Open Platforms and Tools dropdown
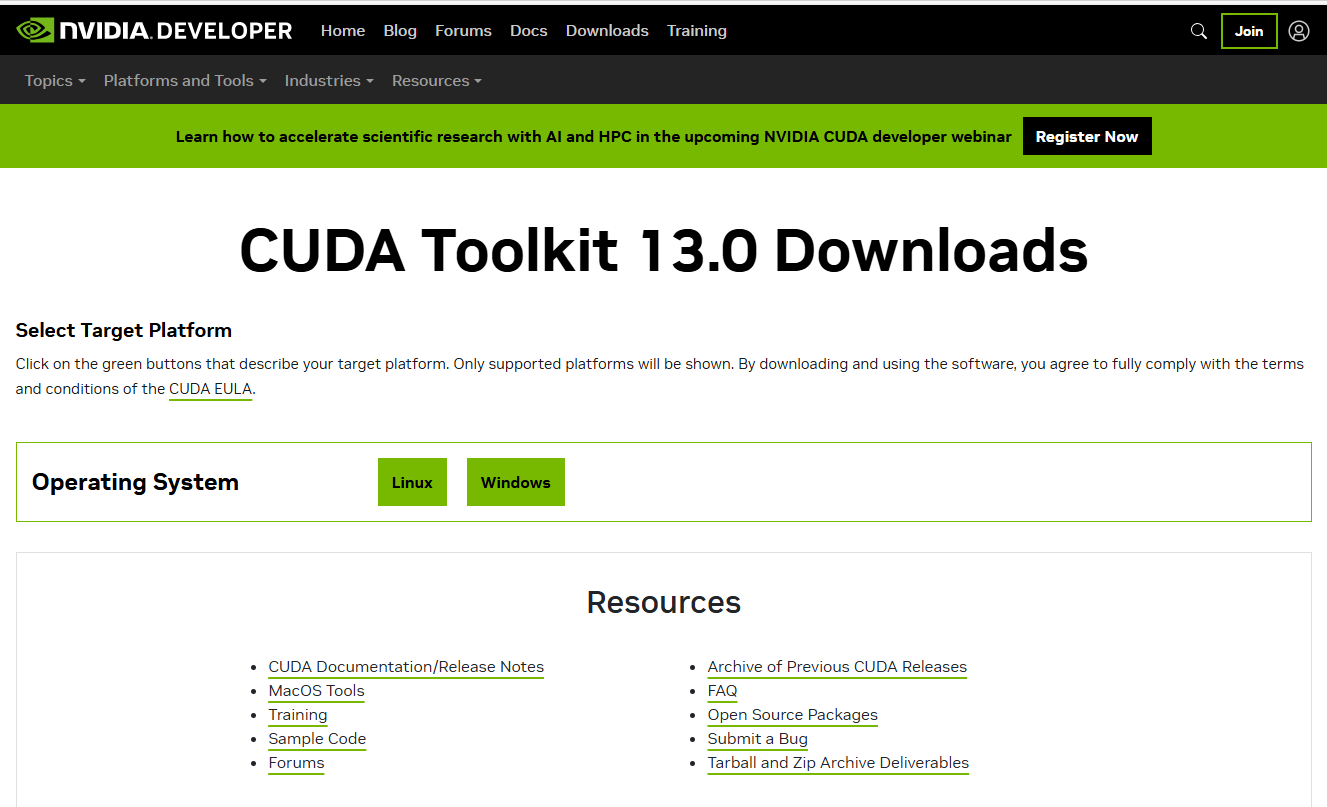The image size is (1327, 807). pos(185,81)
